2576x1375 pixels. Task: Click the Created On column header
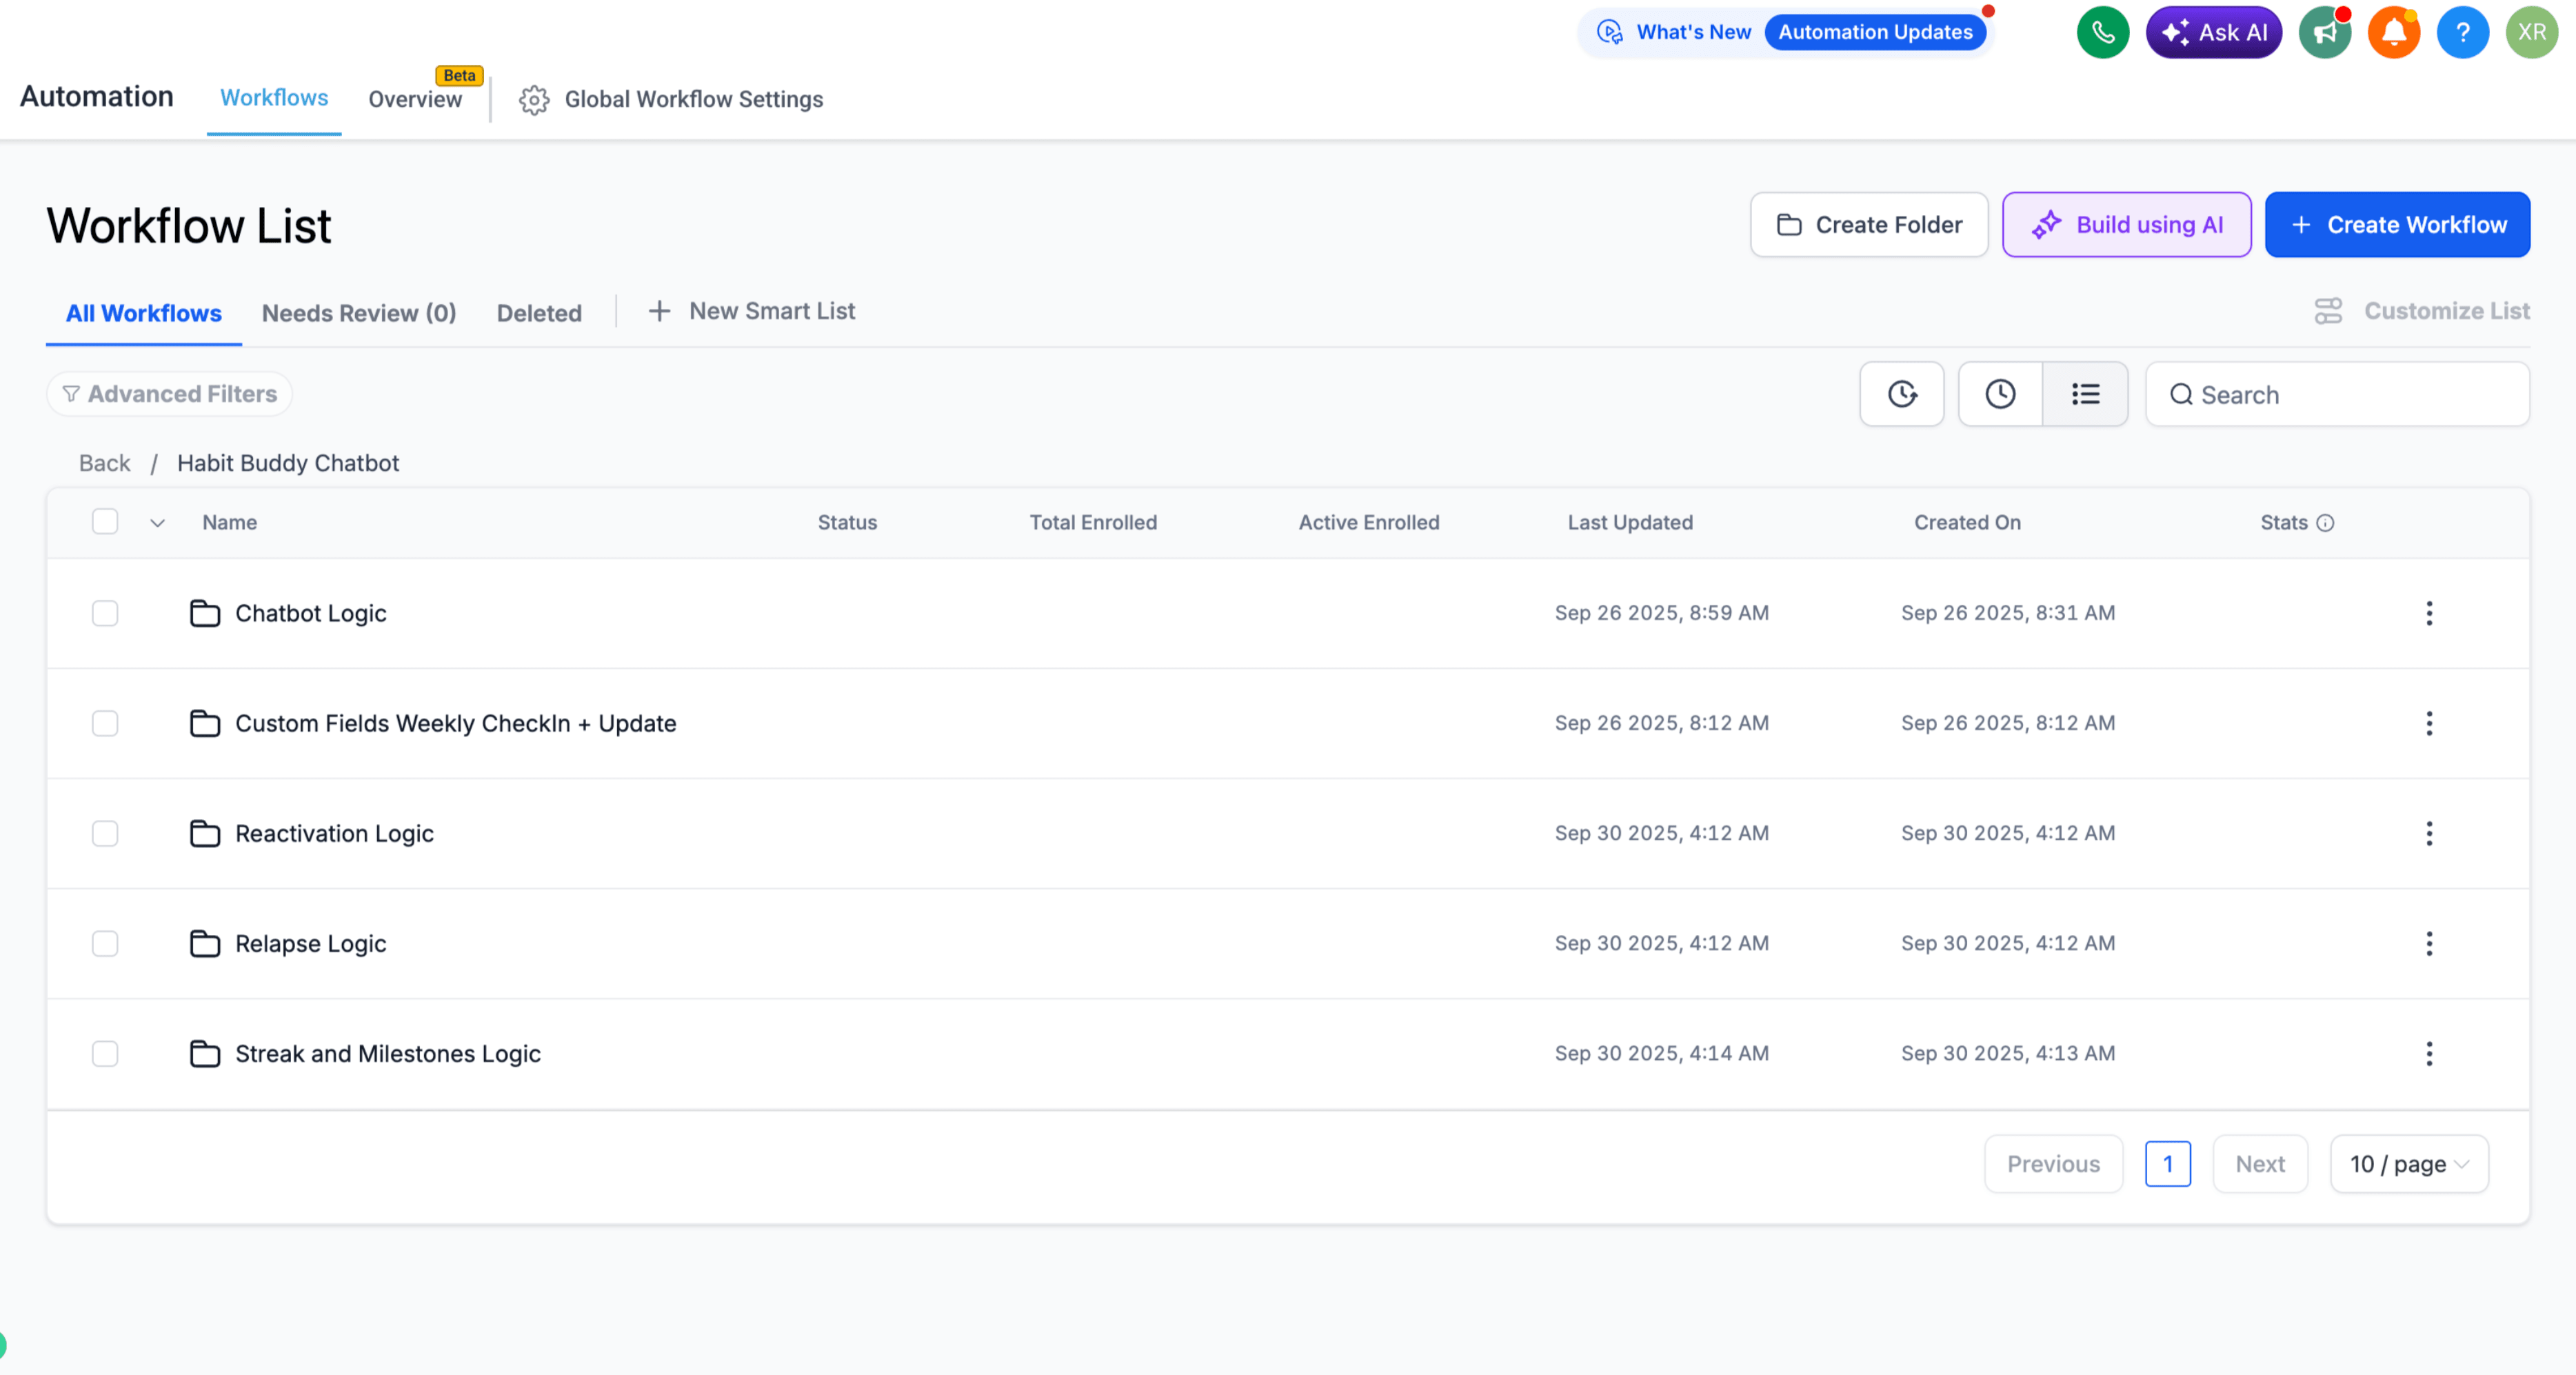(x=1967, y=523)
